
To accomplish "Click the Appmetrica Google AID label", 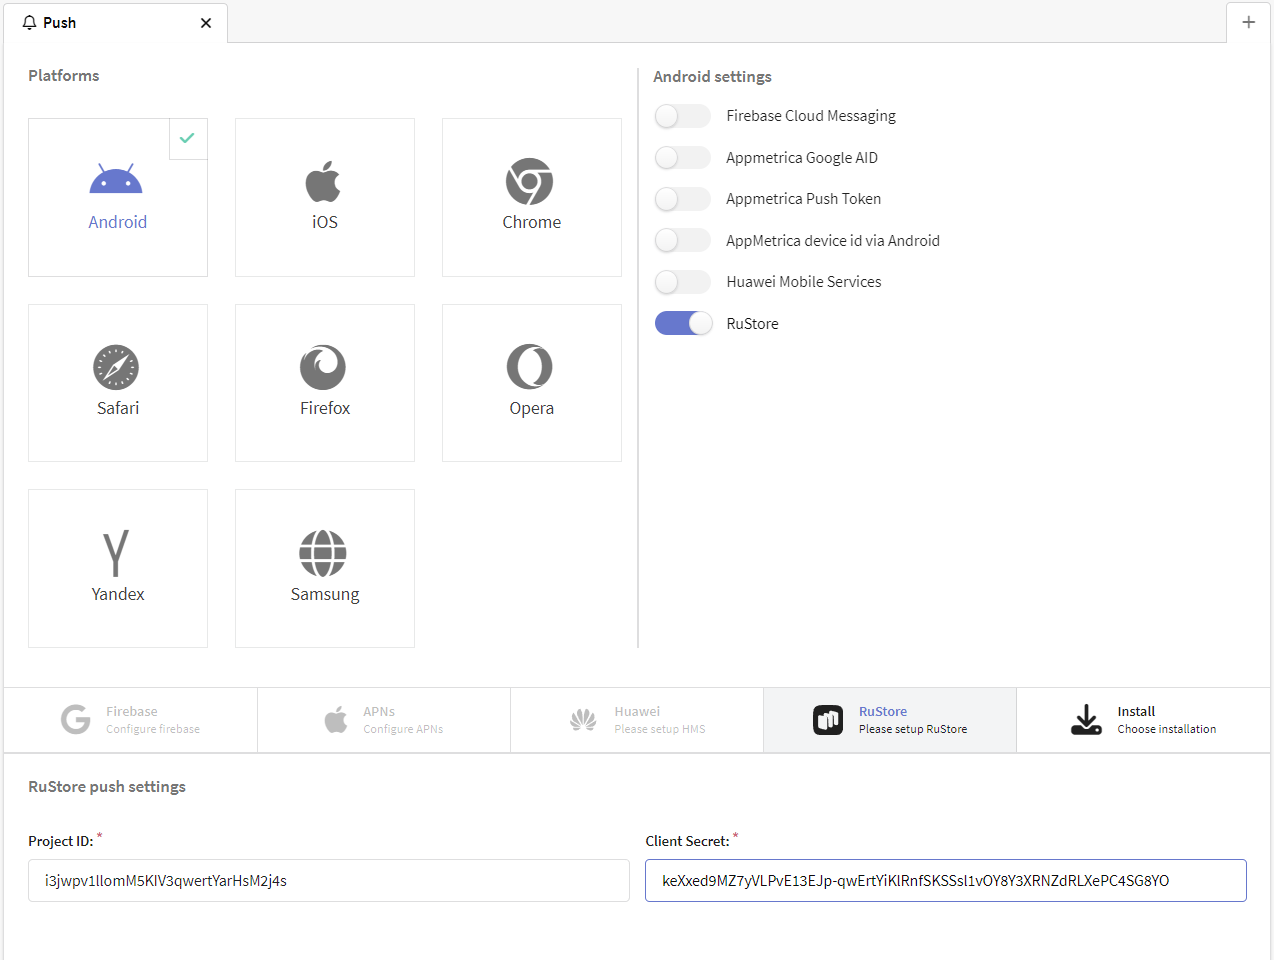I will [x=802, y=158].
